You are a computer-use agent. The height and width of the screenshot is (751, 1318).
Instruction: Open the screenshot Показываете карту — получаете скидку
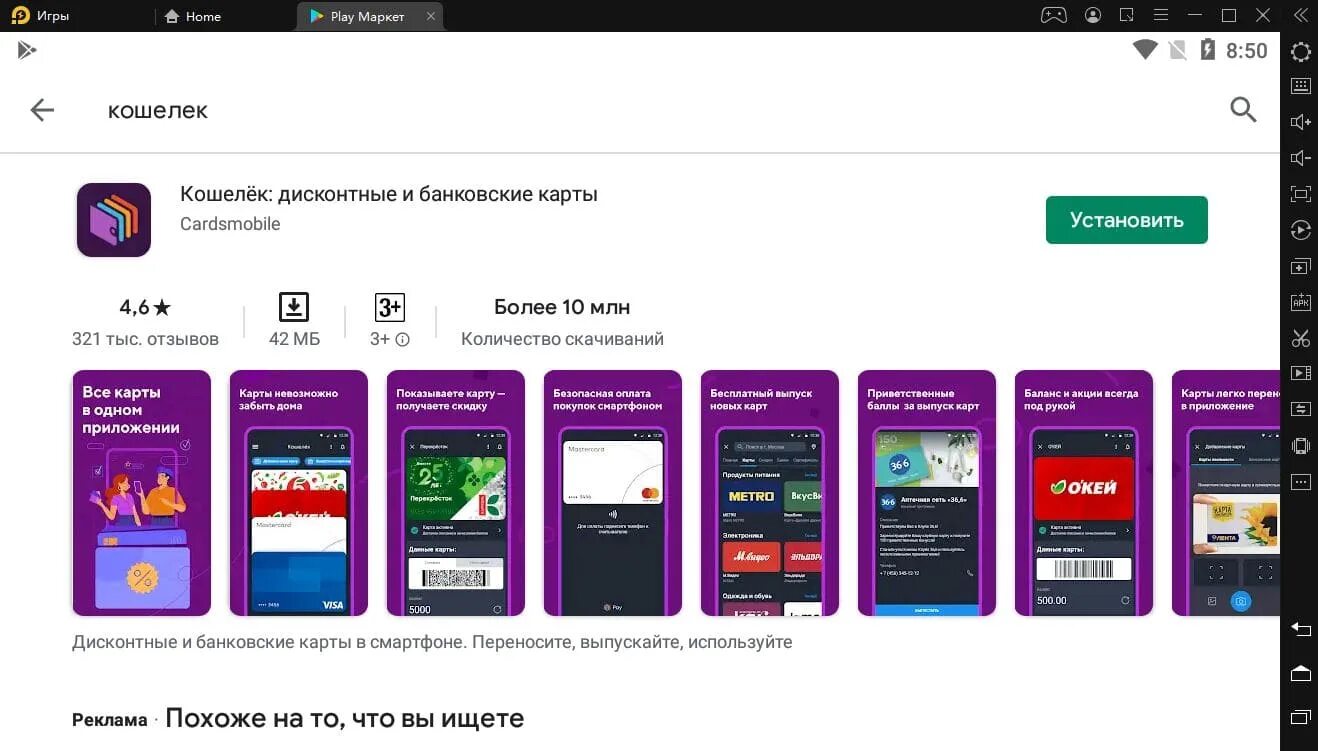pos(455,493)
